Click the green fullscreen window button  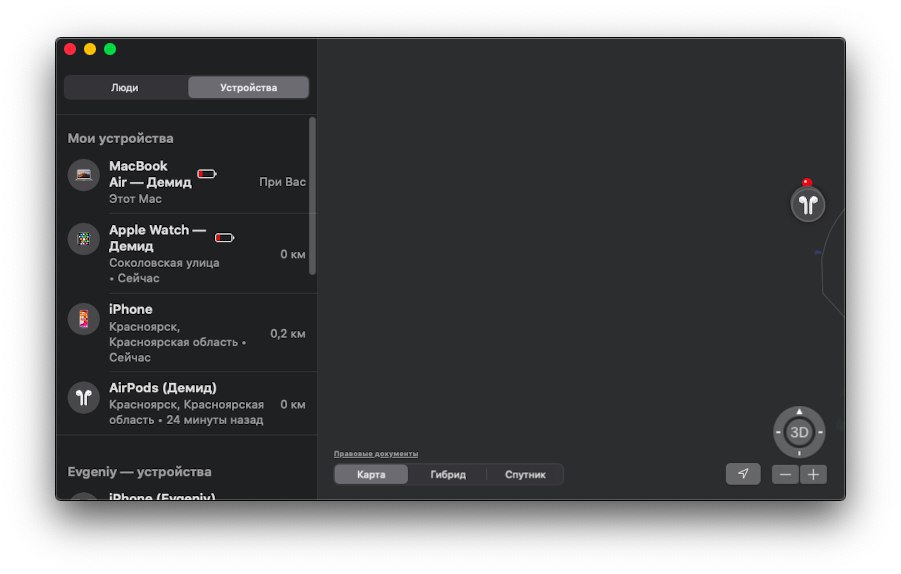pos(110,49)
